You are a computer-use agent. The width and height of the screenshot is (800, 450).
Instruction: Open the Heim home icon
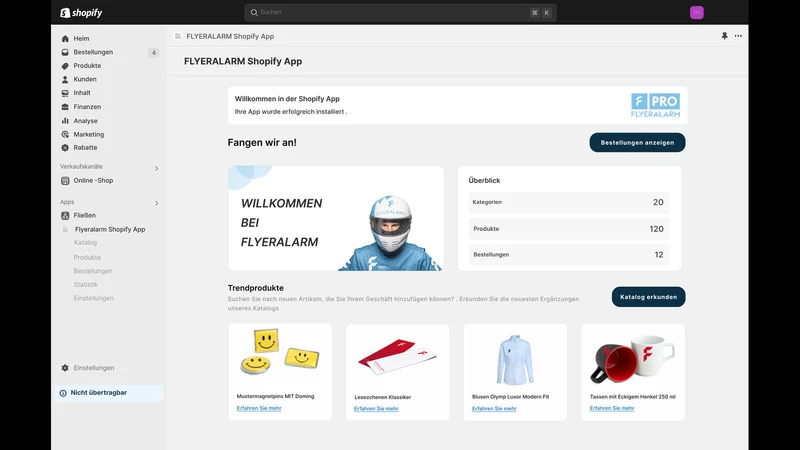click(x=65, y=38)
